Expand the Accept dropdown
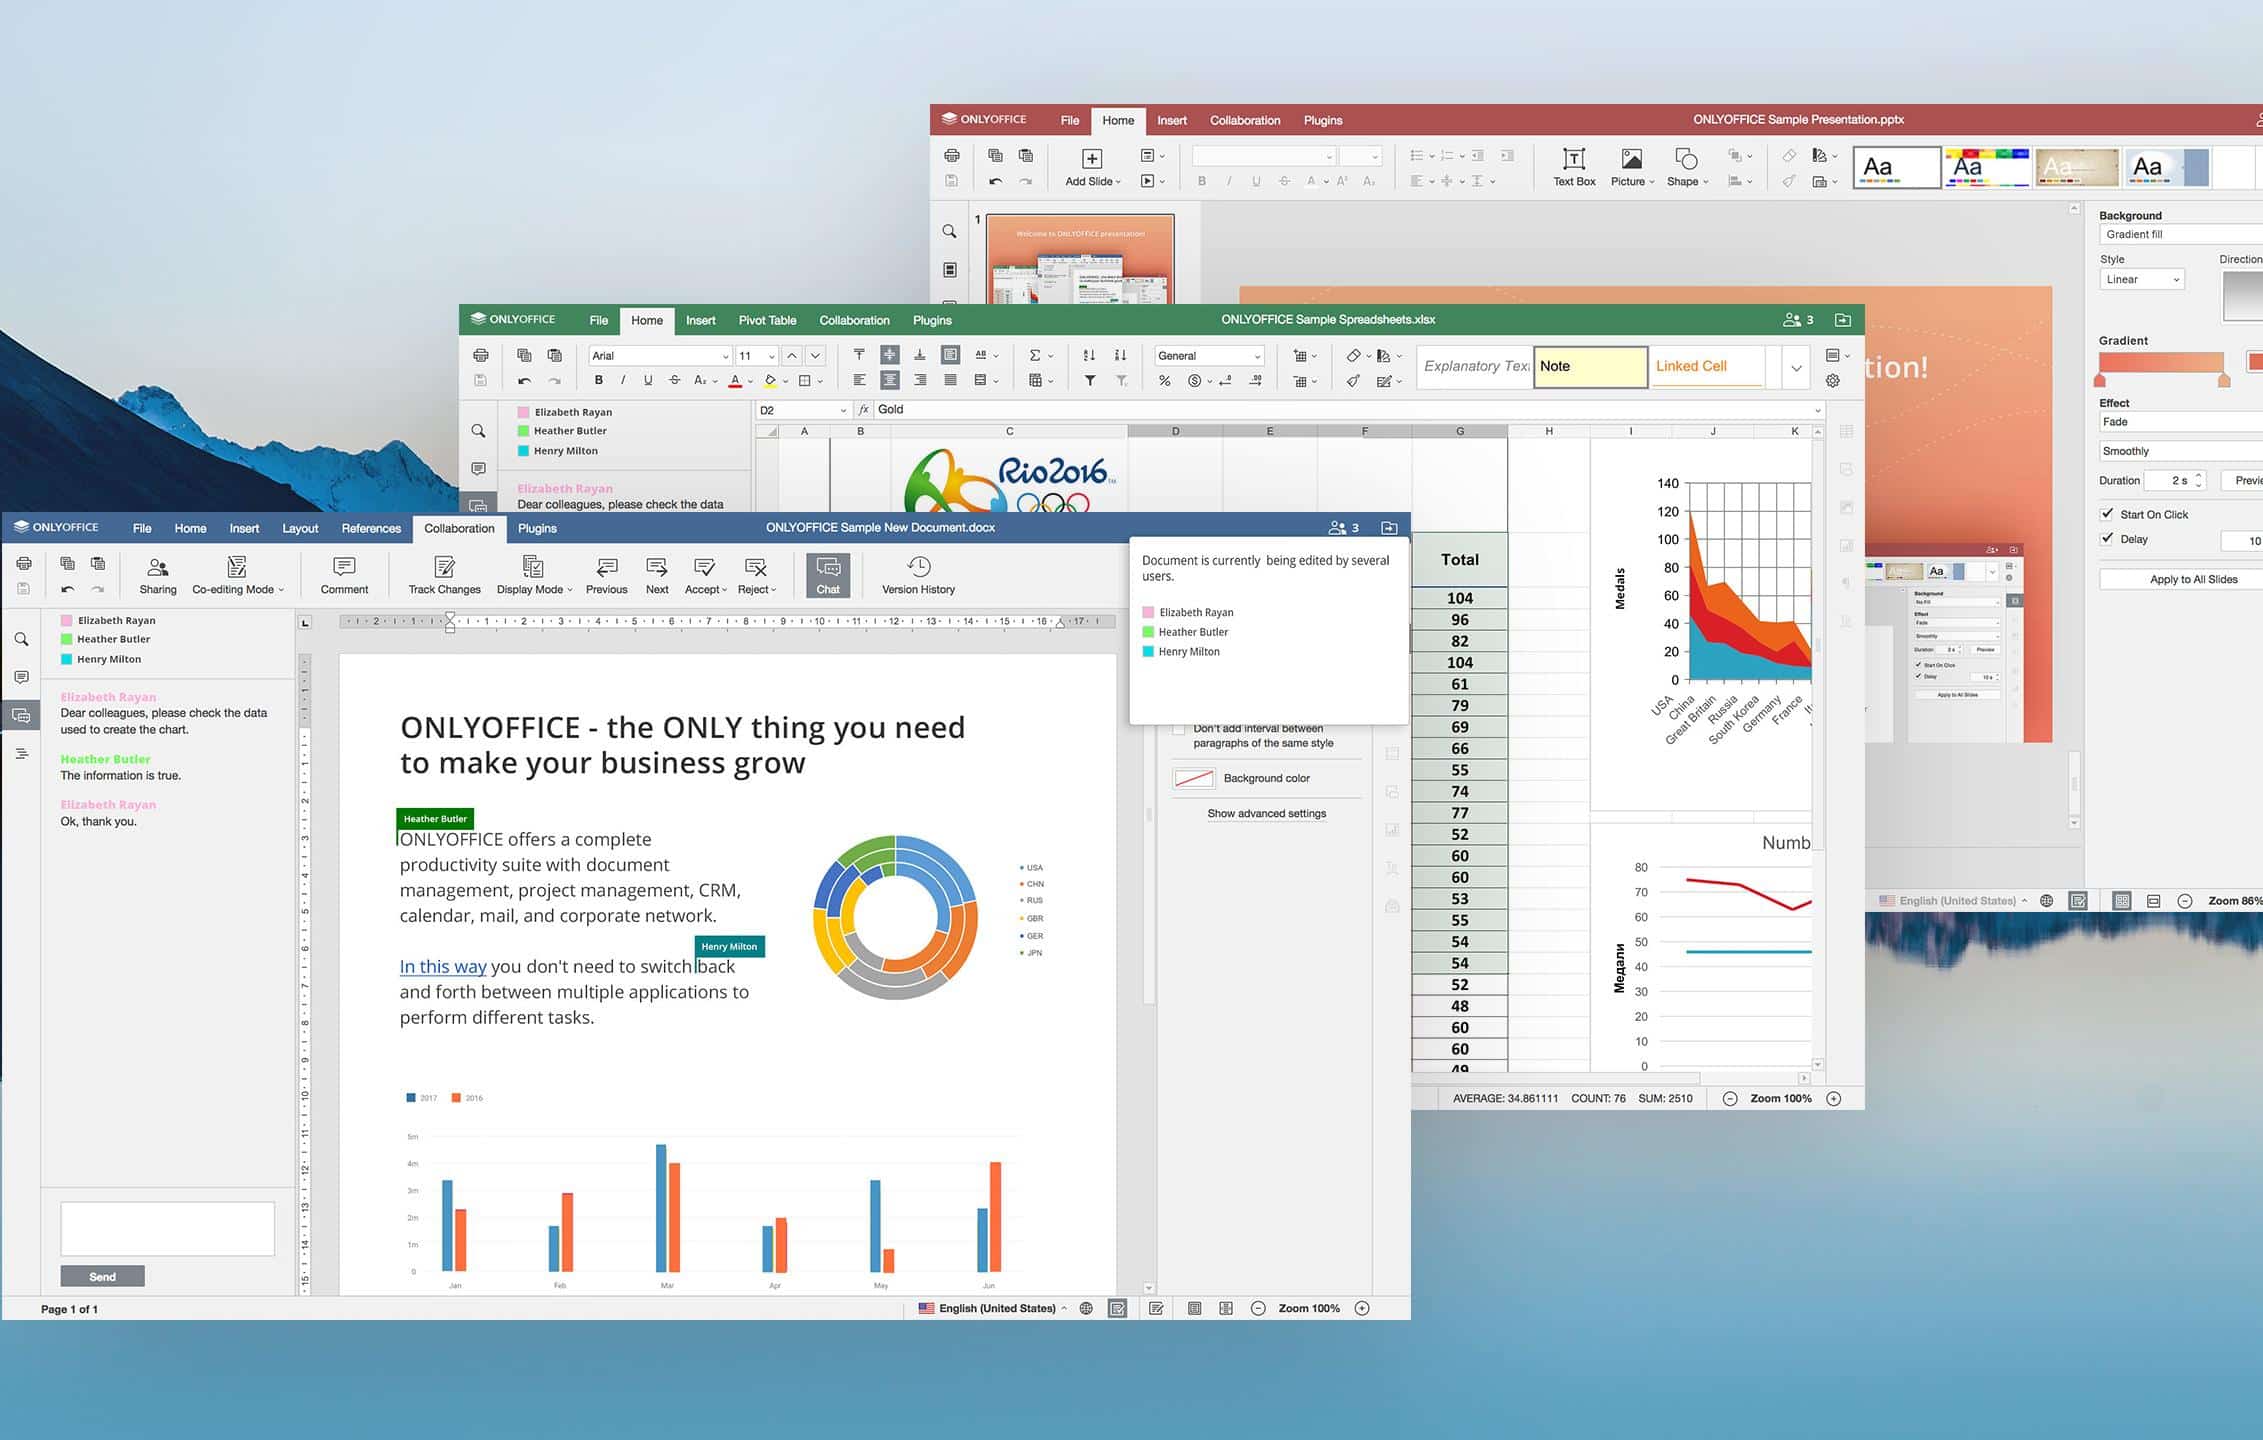The image size is (2263, 1440). (705, 576)
